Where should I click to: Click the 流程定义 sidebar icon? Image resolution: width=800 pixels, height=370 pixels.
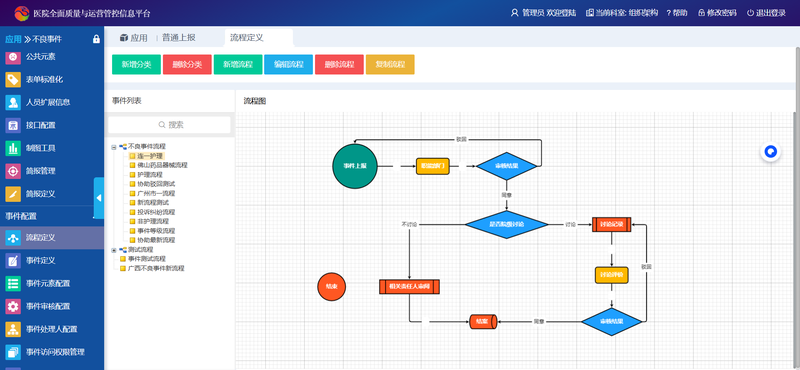[x=13, y=237]
